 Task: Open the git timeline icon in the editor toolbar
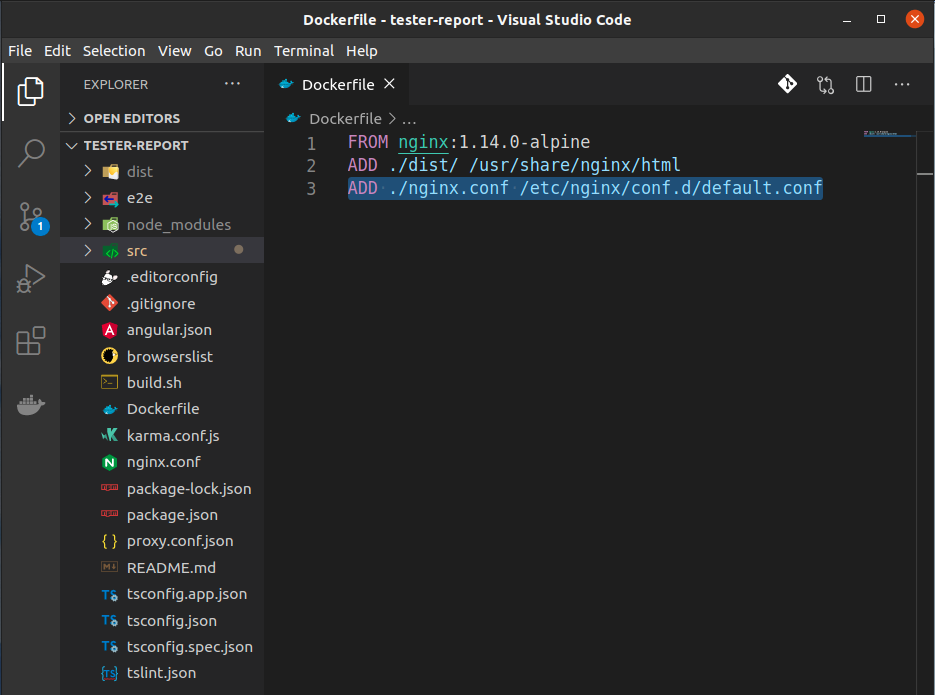[787, 84]
